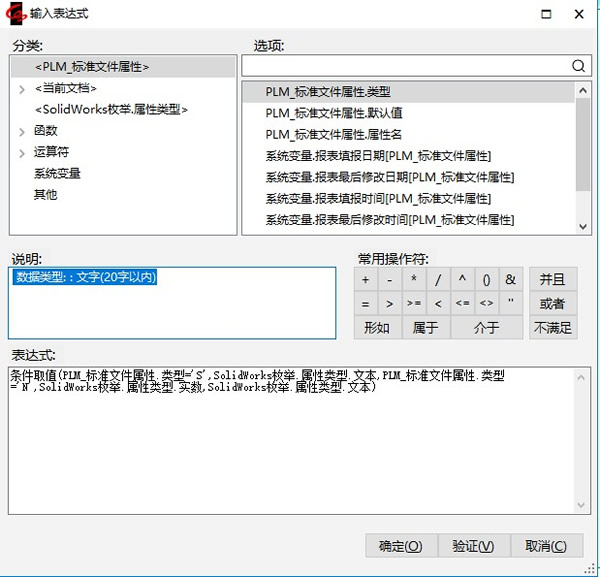Insert the ampersand concatenation operator
Screen dimensions: 600x577
tap(510, 280)
